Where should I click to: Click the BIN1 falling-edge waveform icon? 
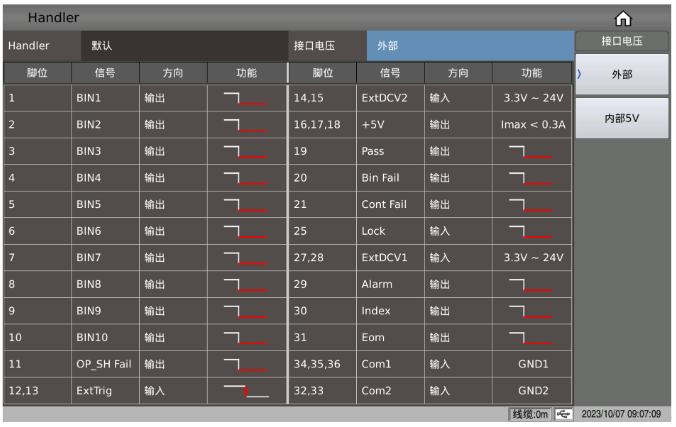[245, 98]
